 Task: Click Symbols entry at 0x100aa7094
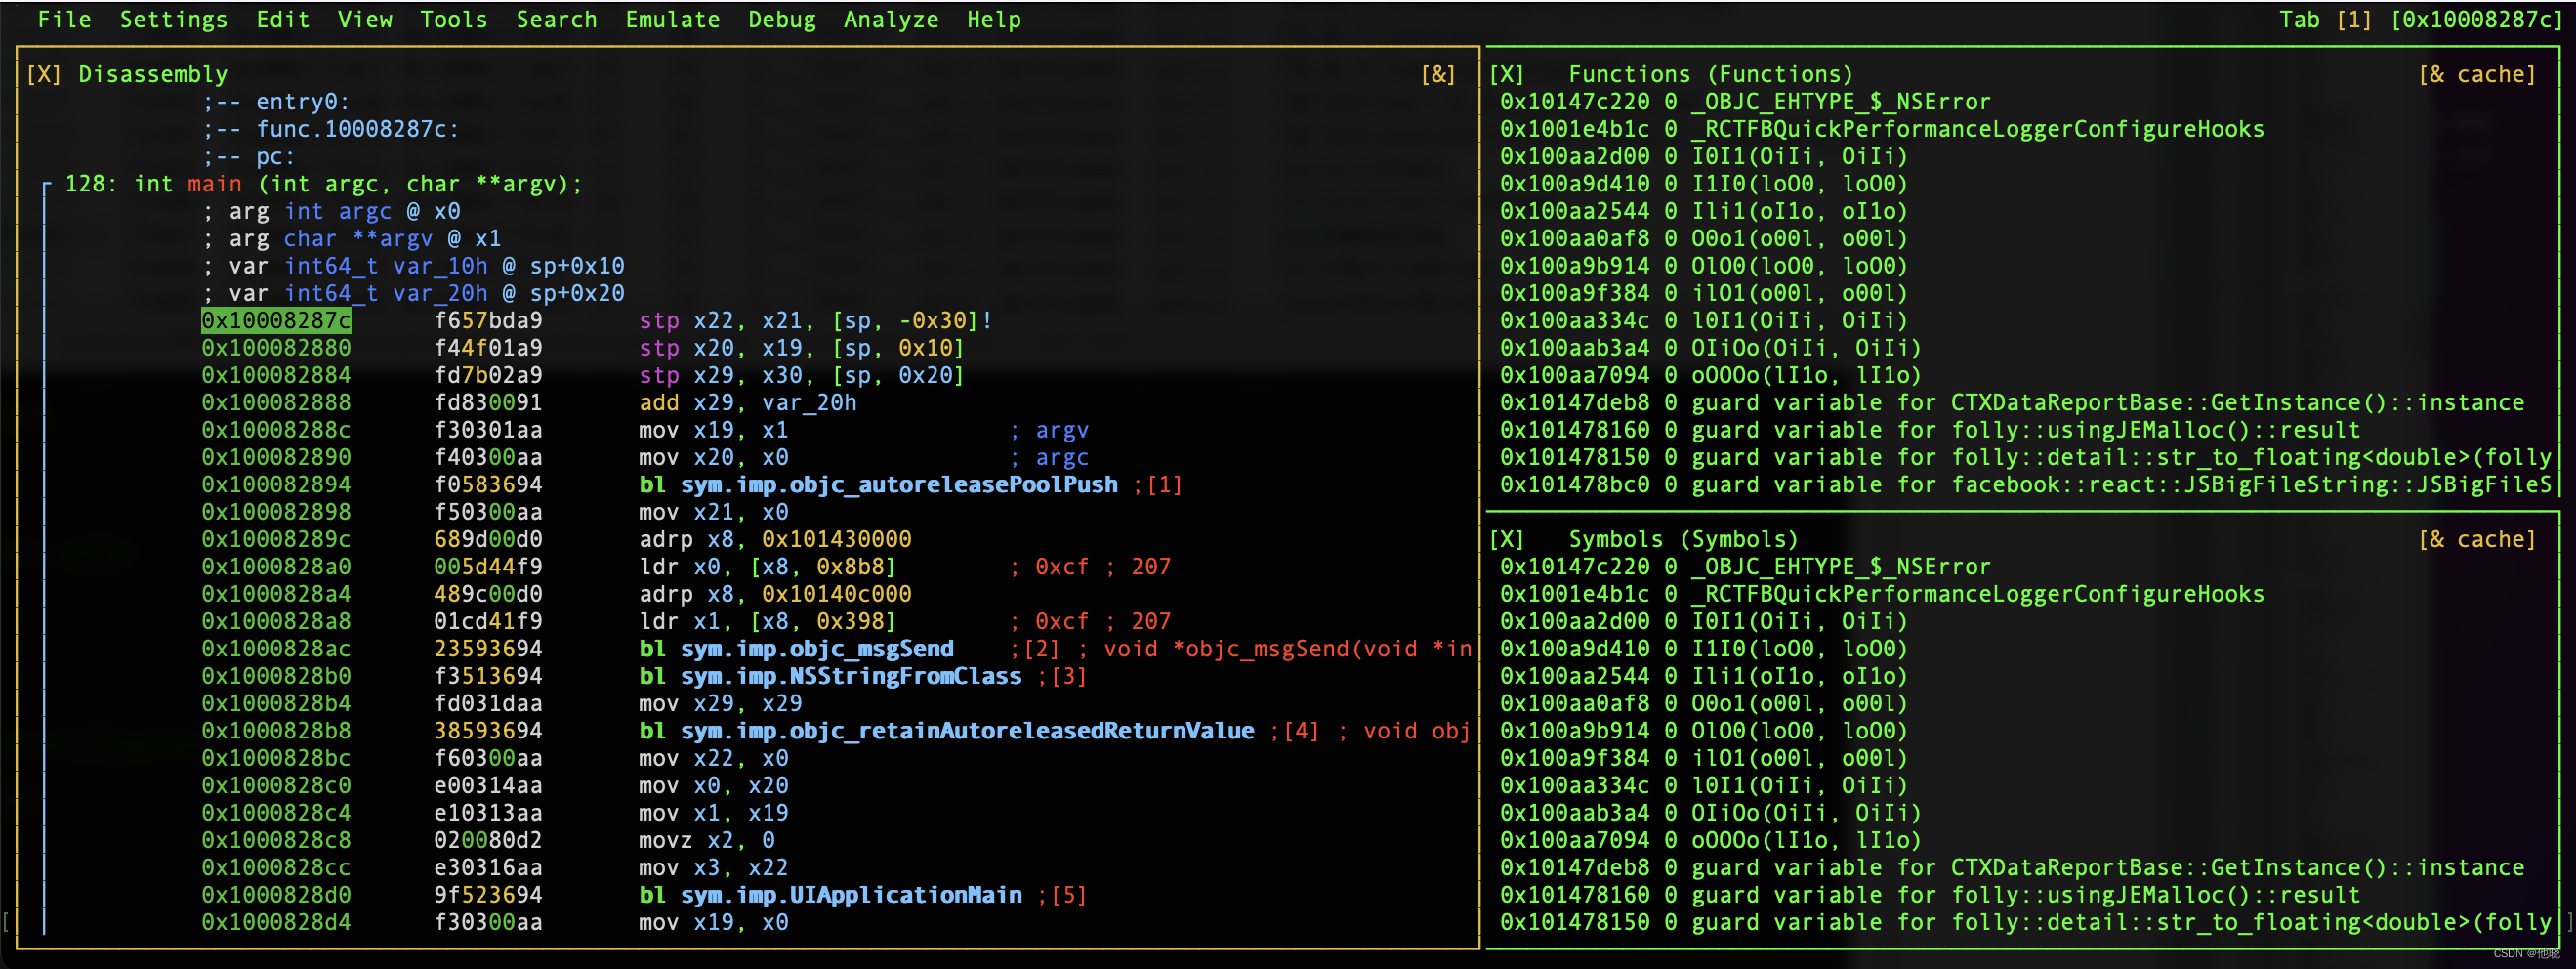1711,840
